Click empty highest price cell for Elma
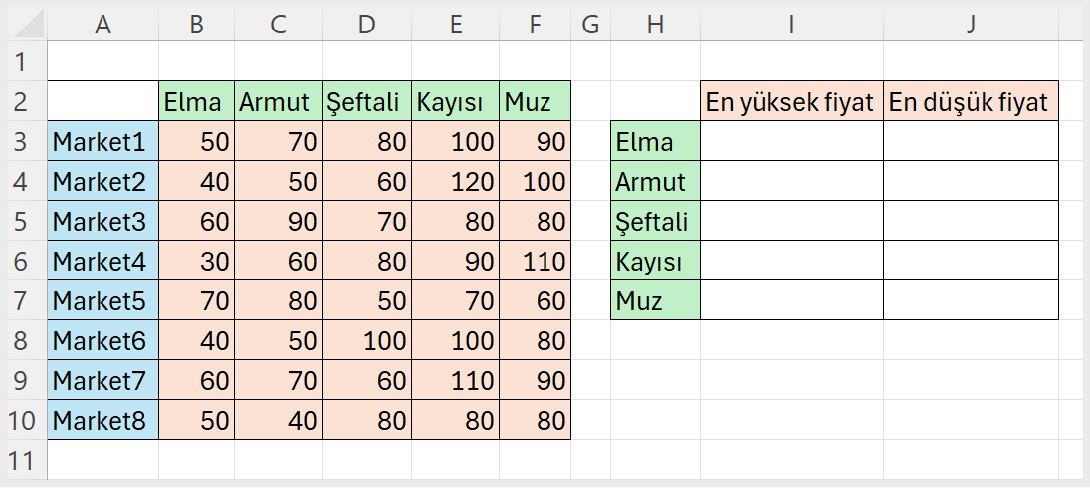This screenshot has height=488, width=1090. coord(791,142)
